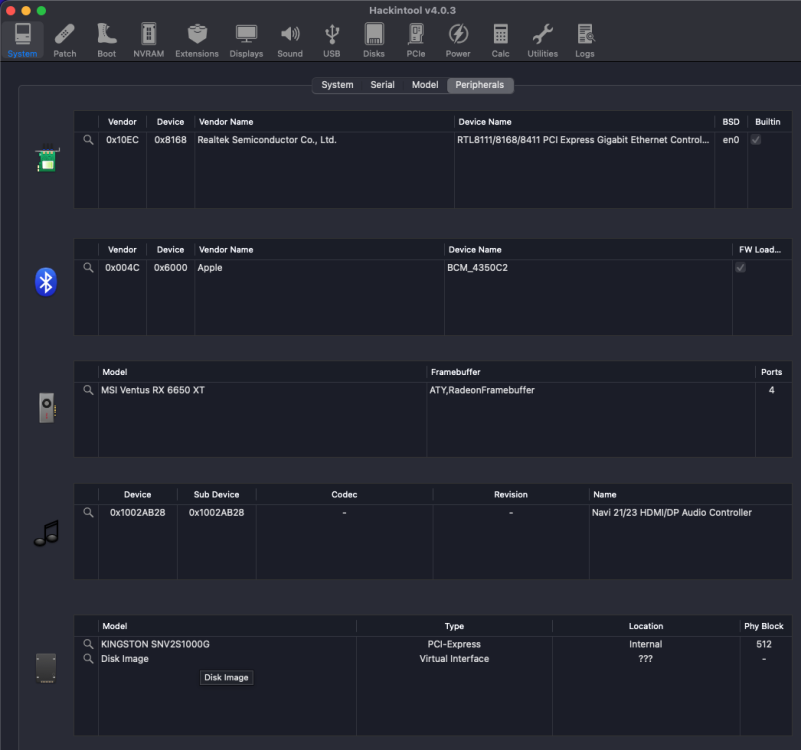The image size is (801, 750).
Task: Select the MSI Ventus RX 6650 XT row
Action: pos(433,390)
